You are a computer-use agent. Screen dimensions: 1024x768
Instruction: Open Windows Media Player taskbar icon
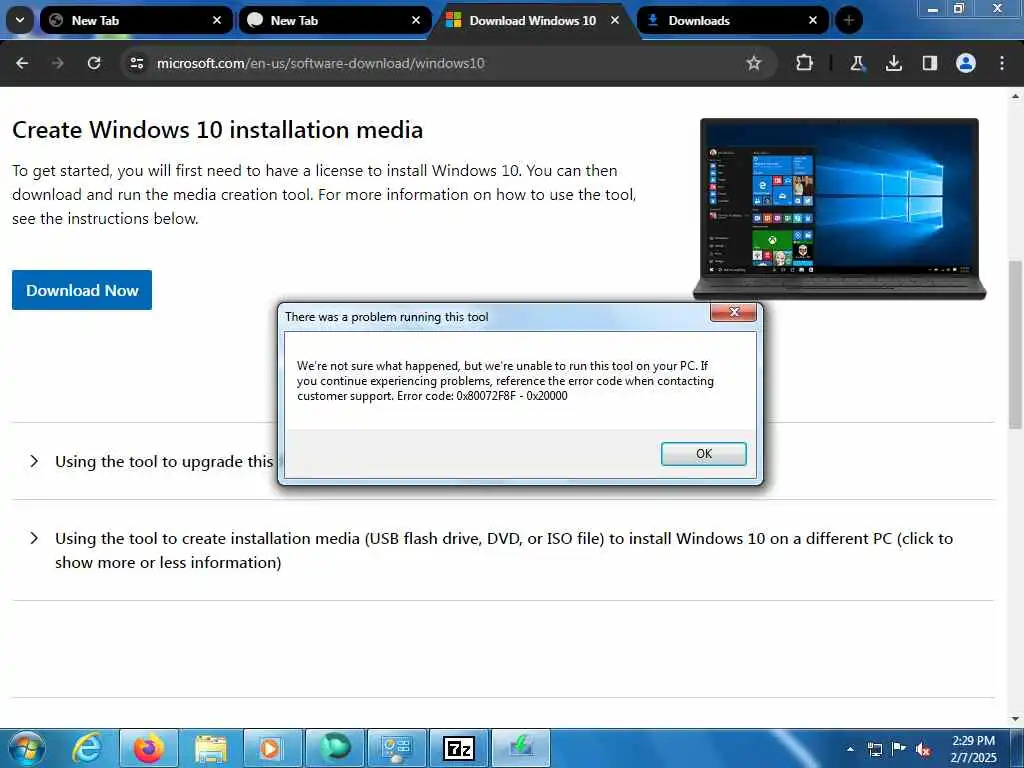click(x=271, y=748)
